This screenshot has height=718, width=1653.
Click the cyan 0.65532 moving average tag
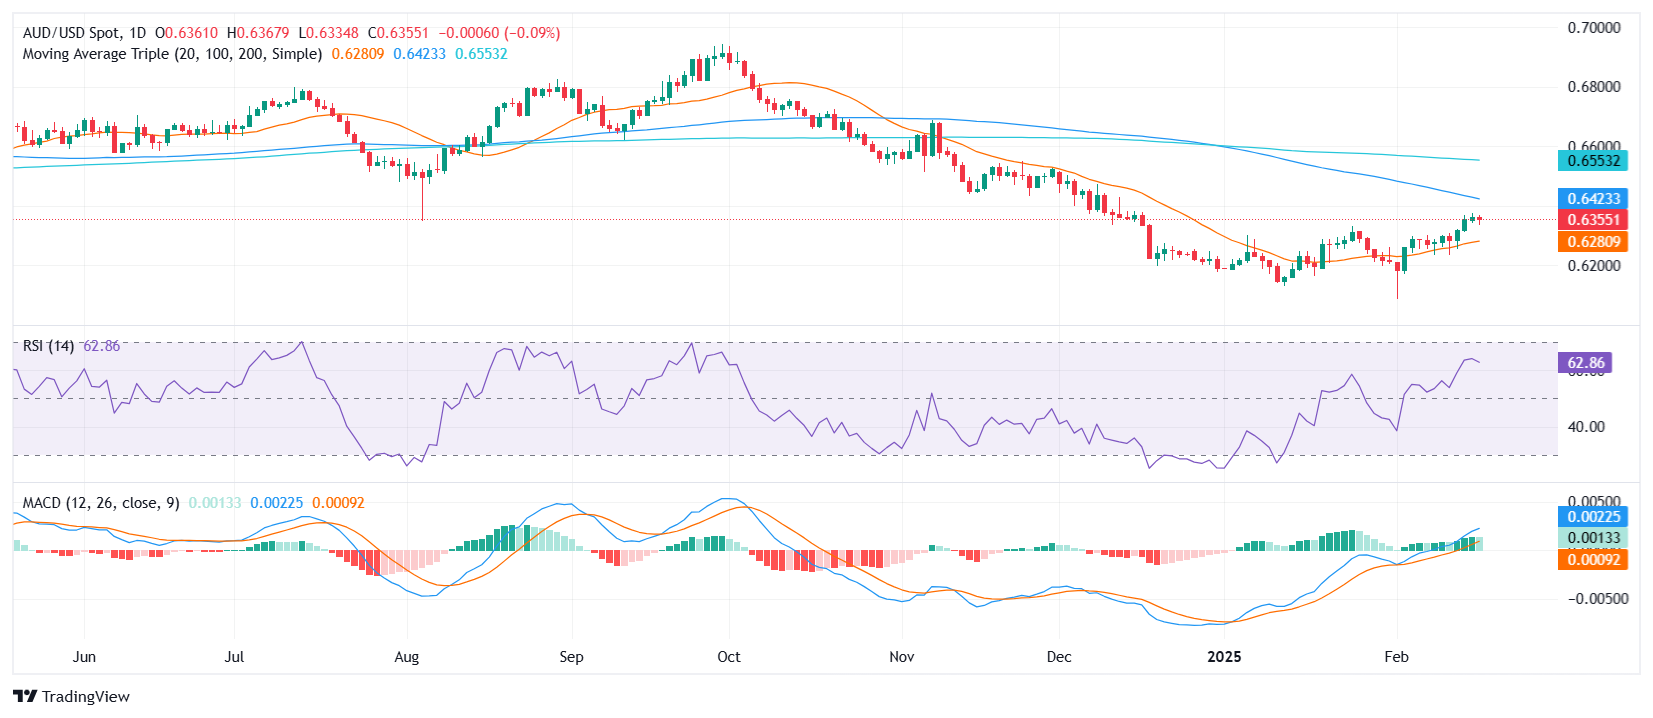(1593, 161)
